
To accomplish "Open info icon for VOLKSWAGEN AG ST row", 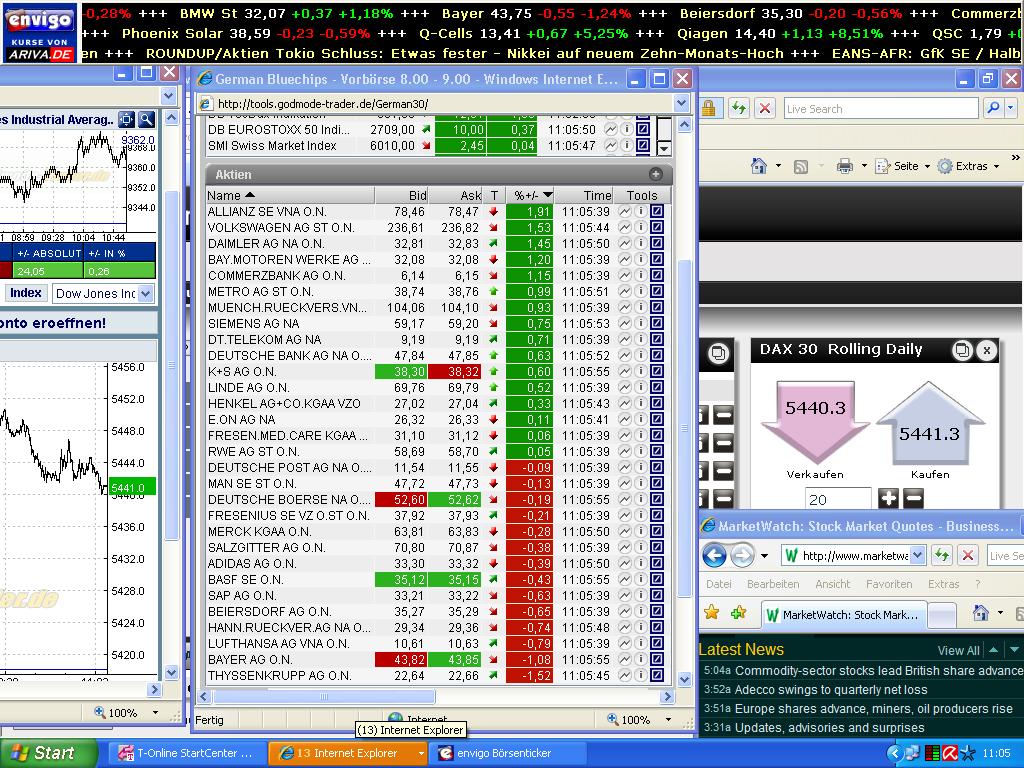I will point(641,227).
